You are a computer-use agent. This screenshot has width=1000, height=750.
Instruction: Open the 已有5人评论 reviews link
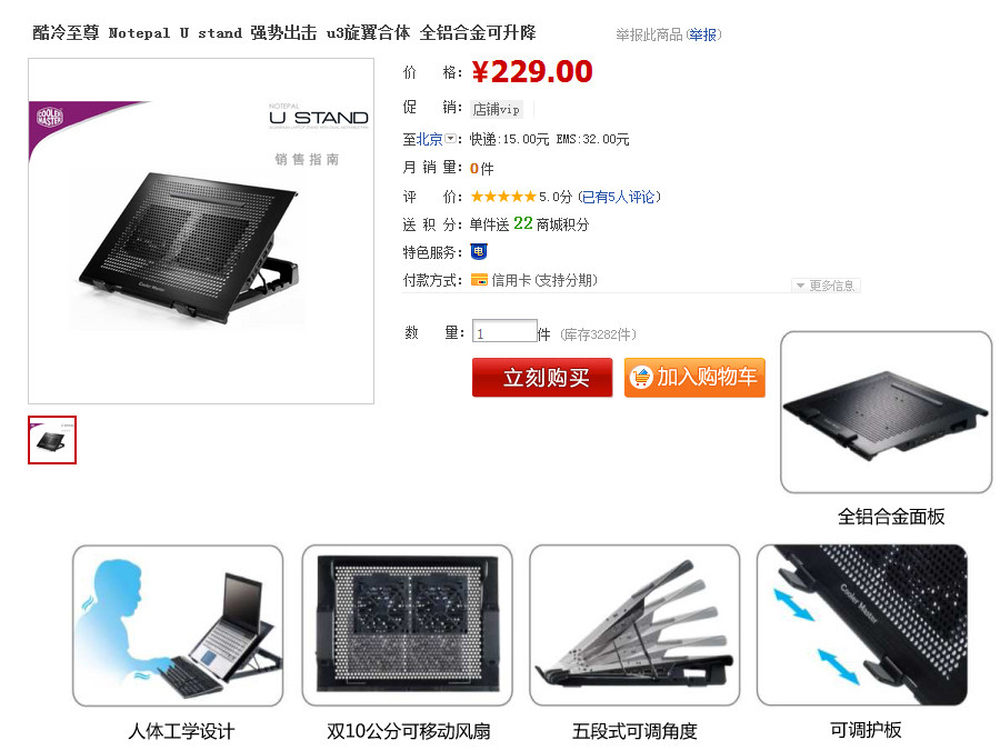coord(619,197)
